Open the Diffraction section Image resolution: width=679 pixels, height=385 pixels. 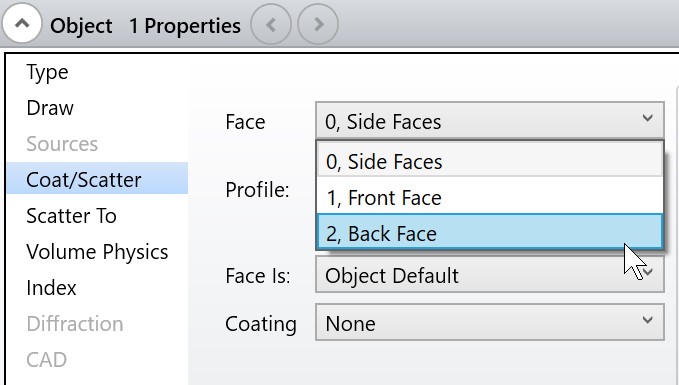[x=75, y=324]
